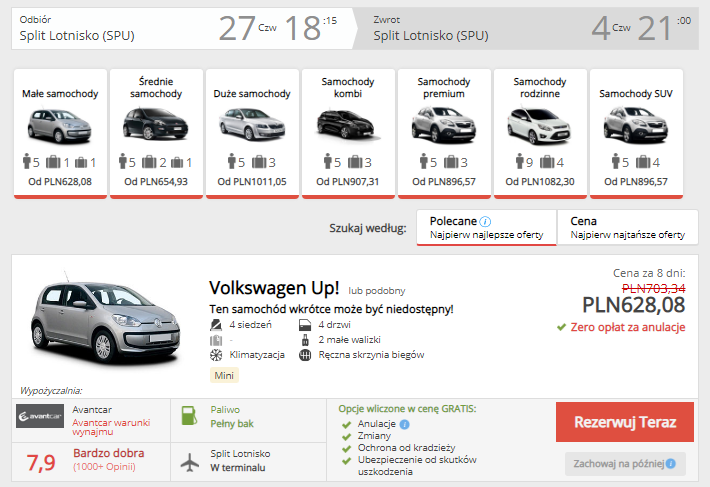The image size is (710, 487).
Task: Click the 7,9 rating score
Action: point(41,463)
